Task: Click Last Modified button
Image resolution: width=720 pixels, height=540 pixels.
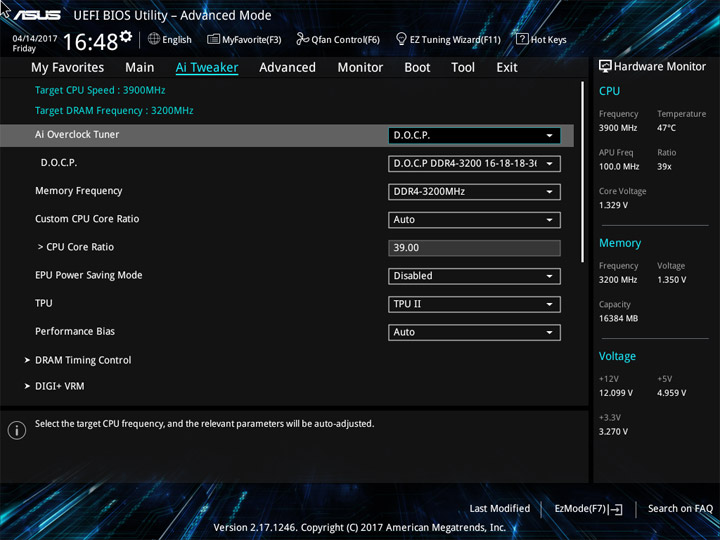Action: (x=500, y=508)
